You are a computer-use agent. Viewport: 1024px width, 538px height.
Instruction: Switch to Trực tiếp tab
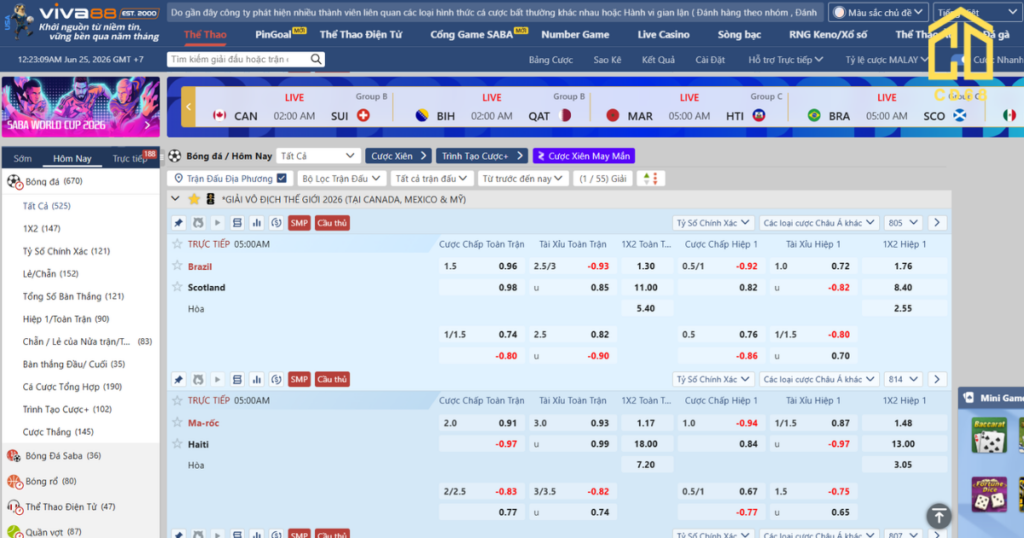pyautogui.click(x=130, y=159)
